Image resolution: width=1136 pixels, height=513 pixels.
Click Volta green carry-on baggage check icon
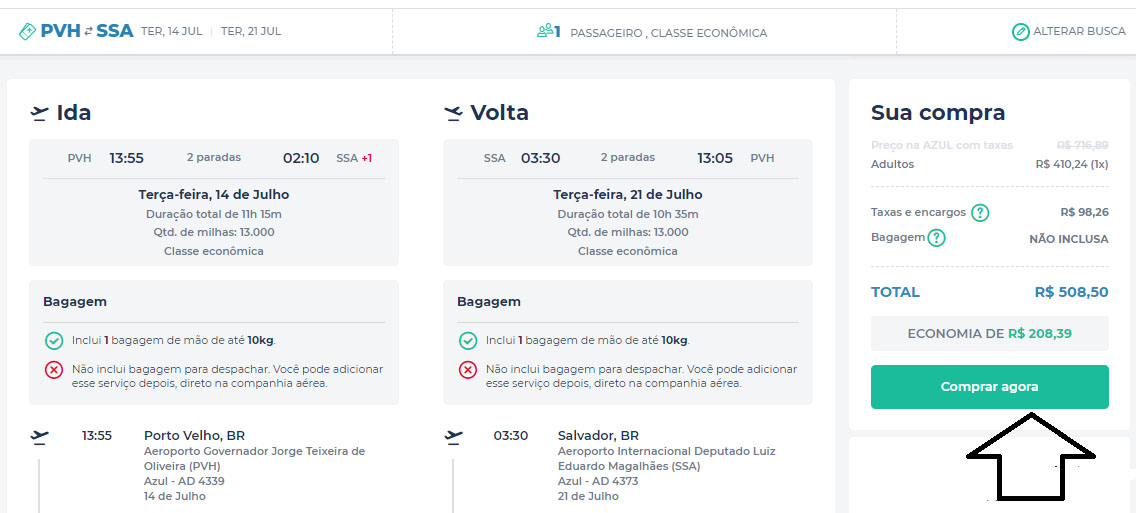(467, 340)
